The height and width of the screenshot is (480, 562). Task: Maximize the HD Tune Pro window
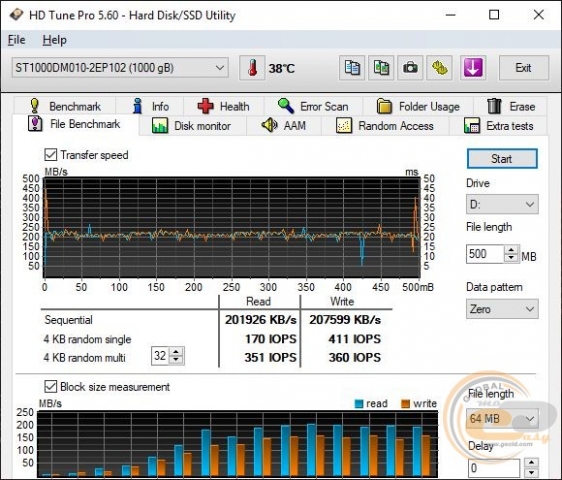(x=494, y=15)
